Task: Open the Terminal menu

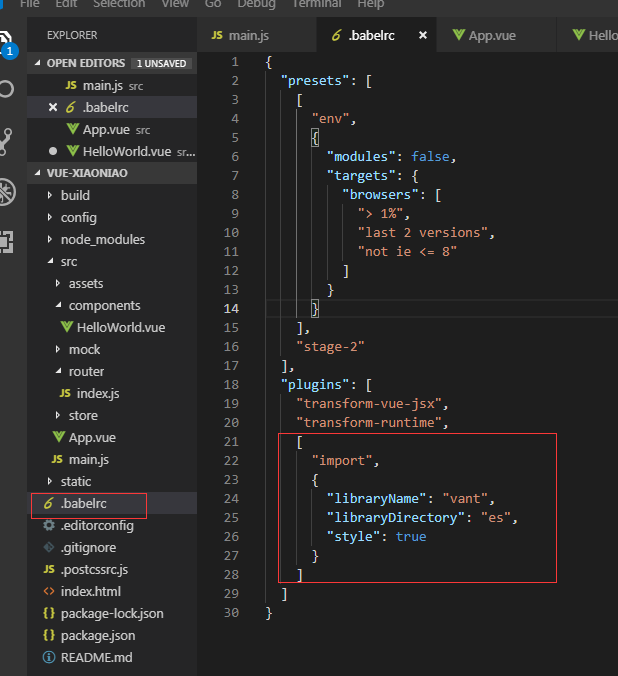Action: click(x=316, y=4)
